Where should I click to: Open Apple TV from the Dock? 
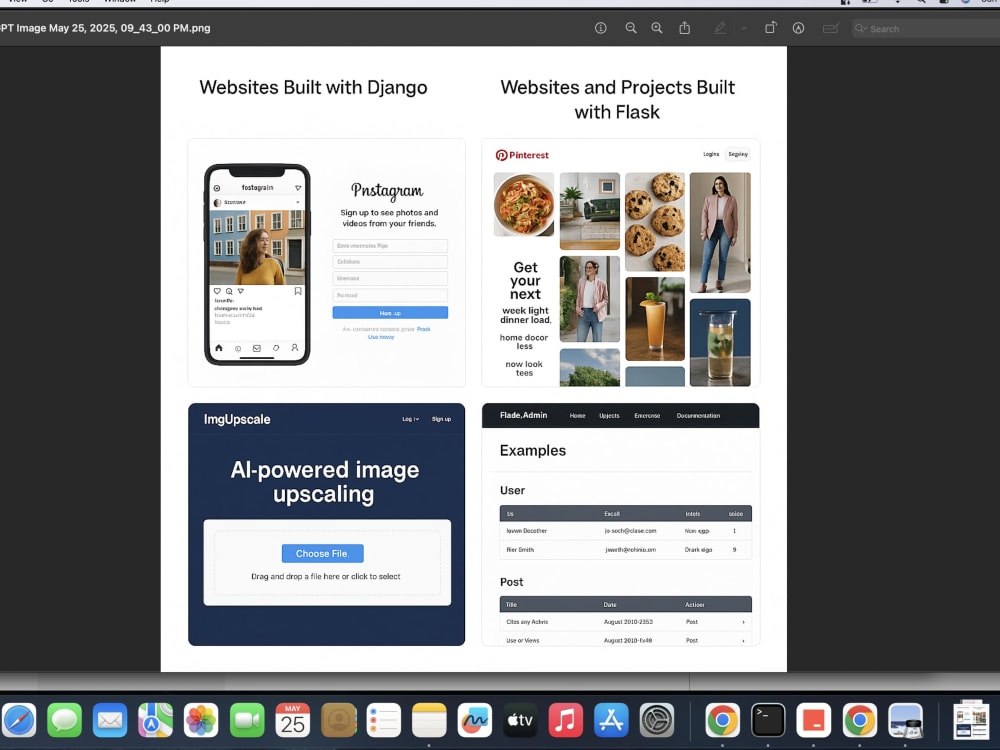tap(520, 720)
